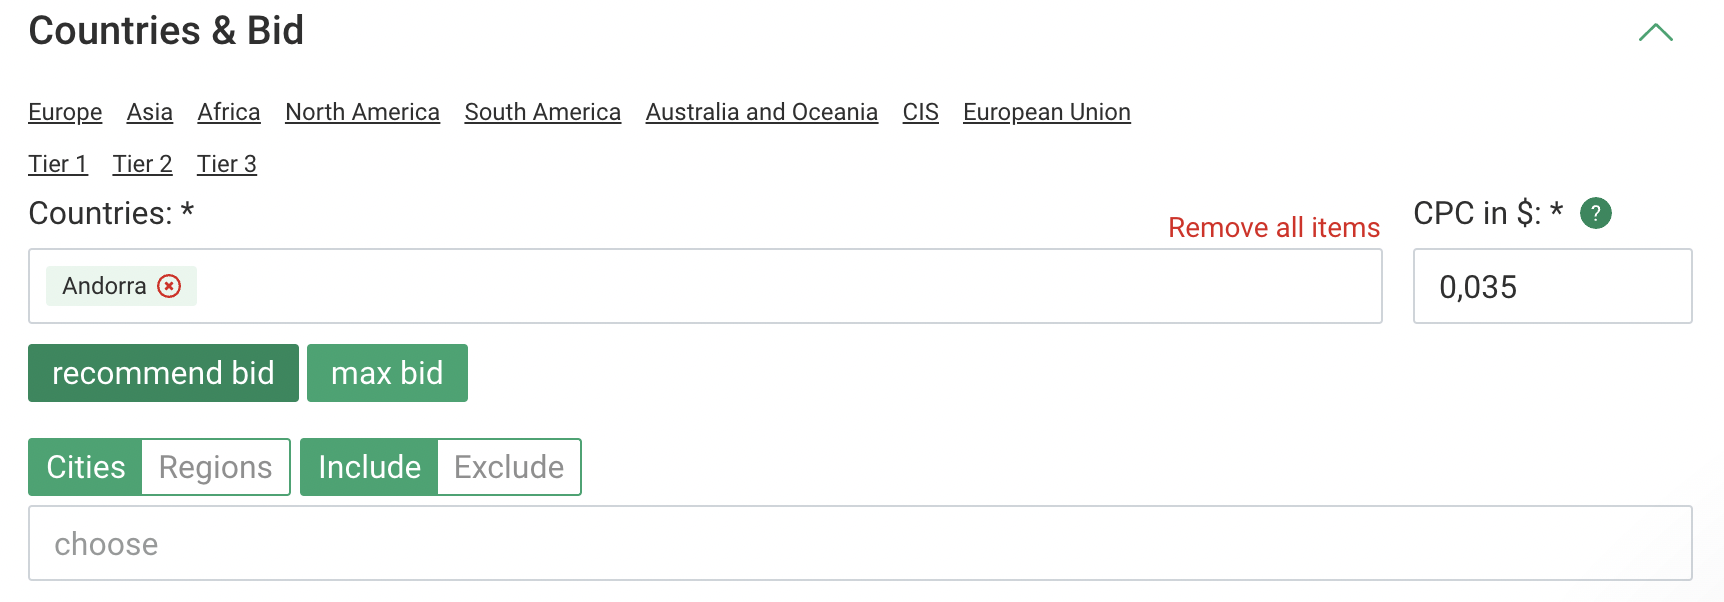Click Remove all items link
This screenshot has height=602, width=1724.
click(1273, 228)
